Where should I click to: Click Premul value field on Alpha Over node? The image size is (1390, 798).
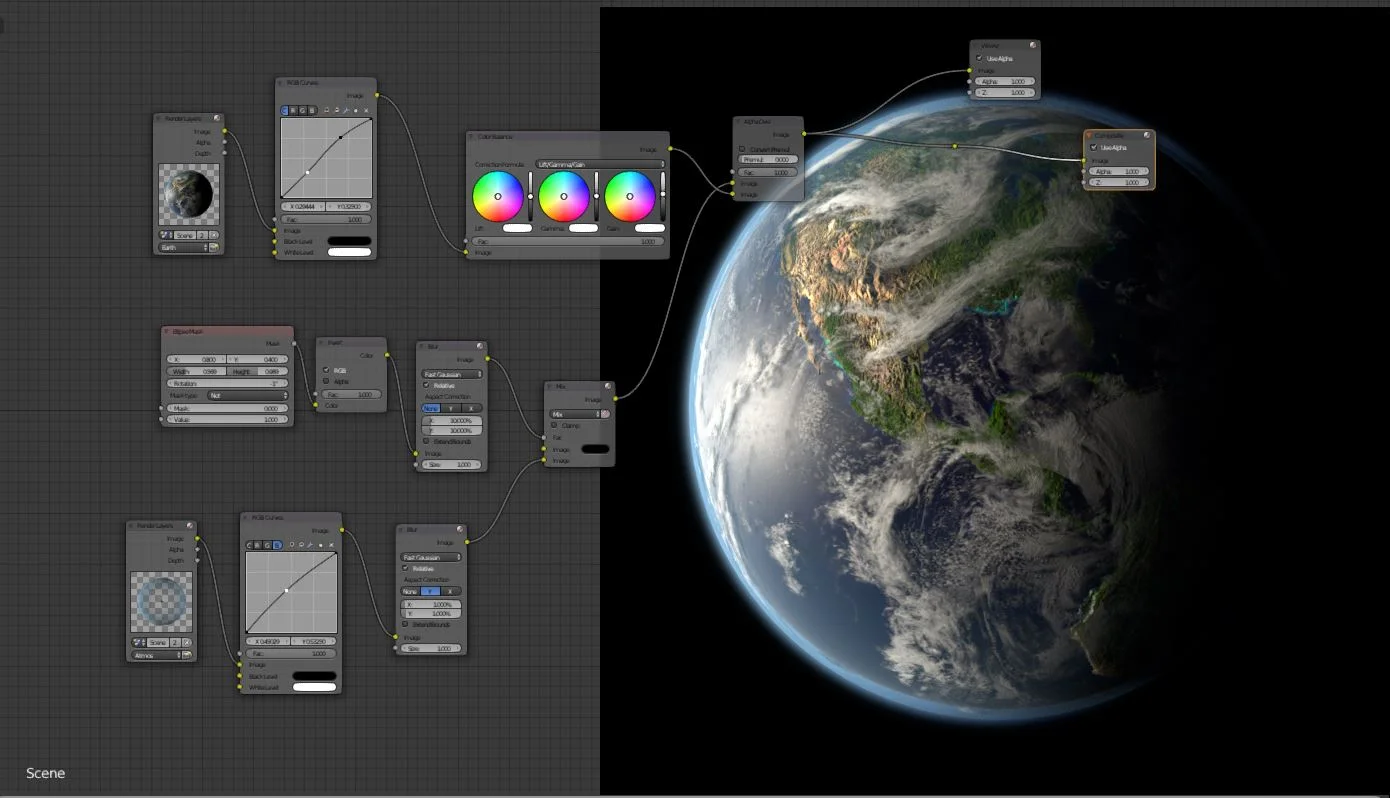[768, 159]
